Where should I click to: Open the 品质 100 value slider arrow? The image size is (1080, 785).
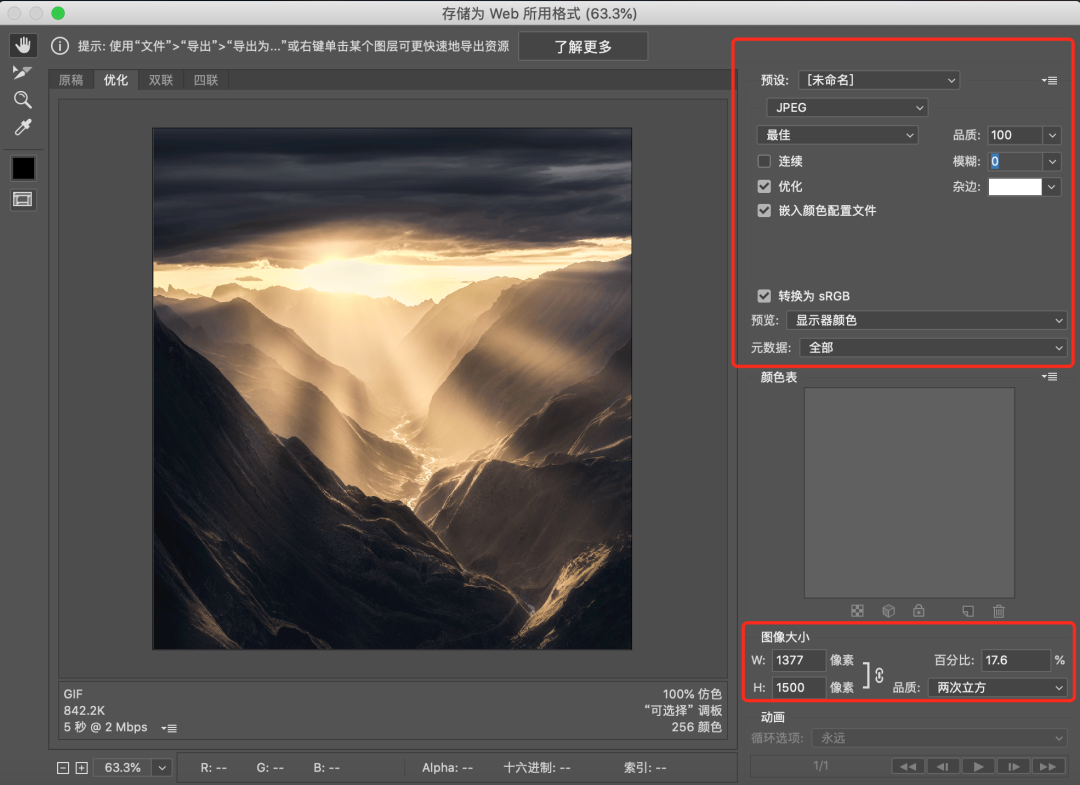coord(1052,135)
